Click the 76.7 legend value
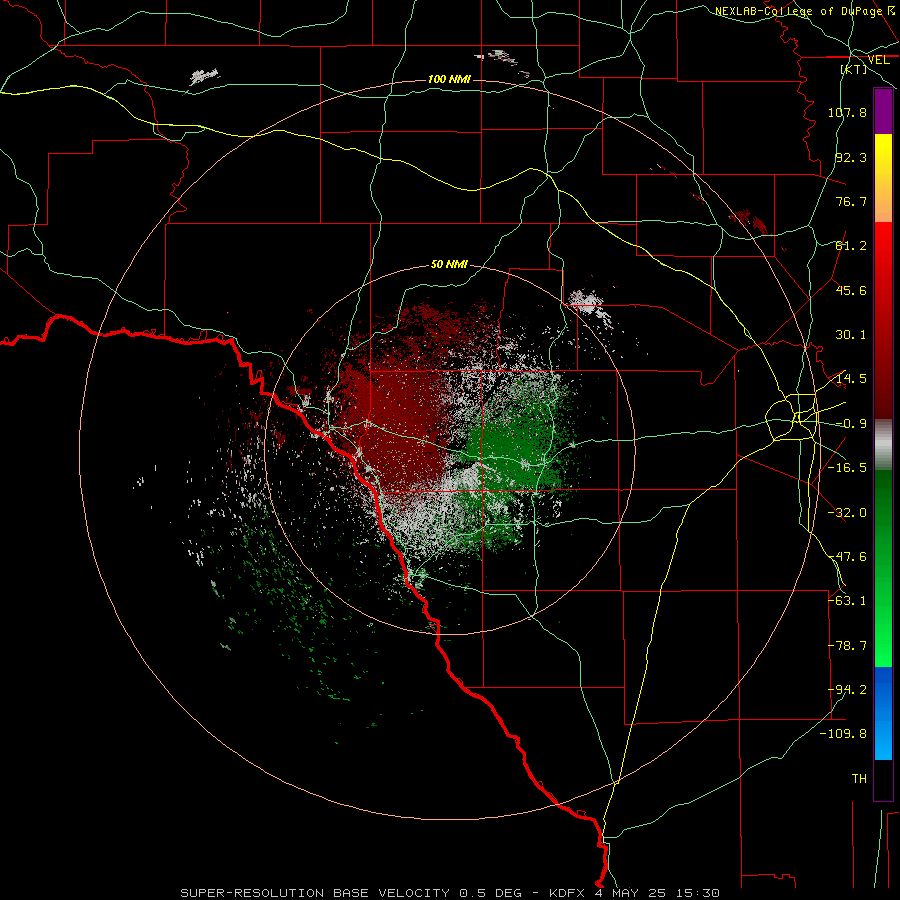 pos(851,201)
